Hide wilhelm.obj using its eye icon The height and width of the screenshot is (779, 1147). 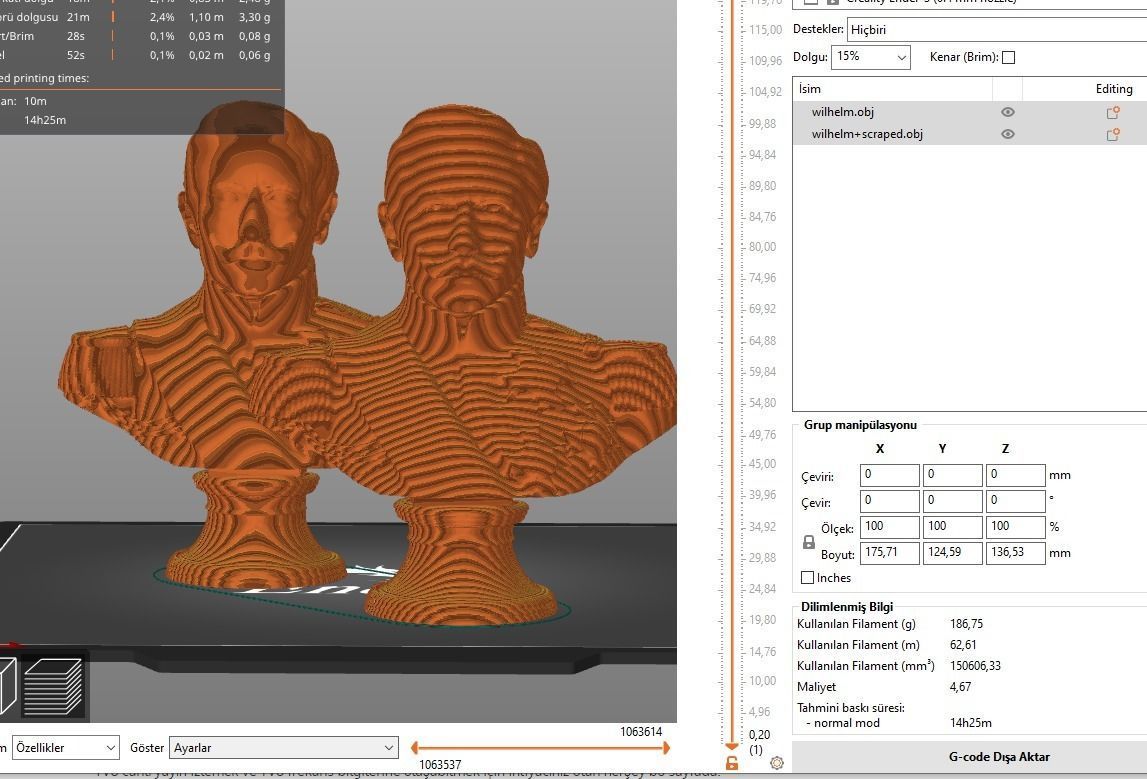click(1007, 112)
